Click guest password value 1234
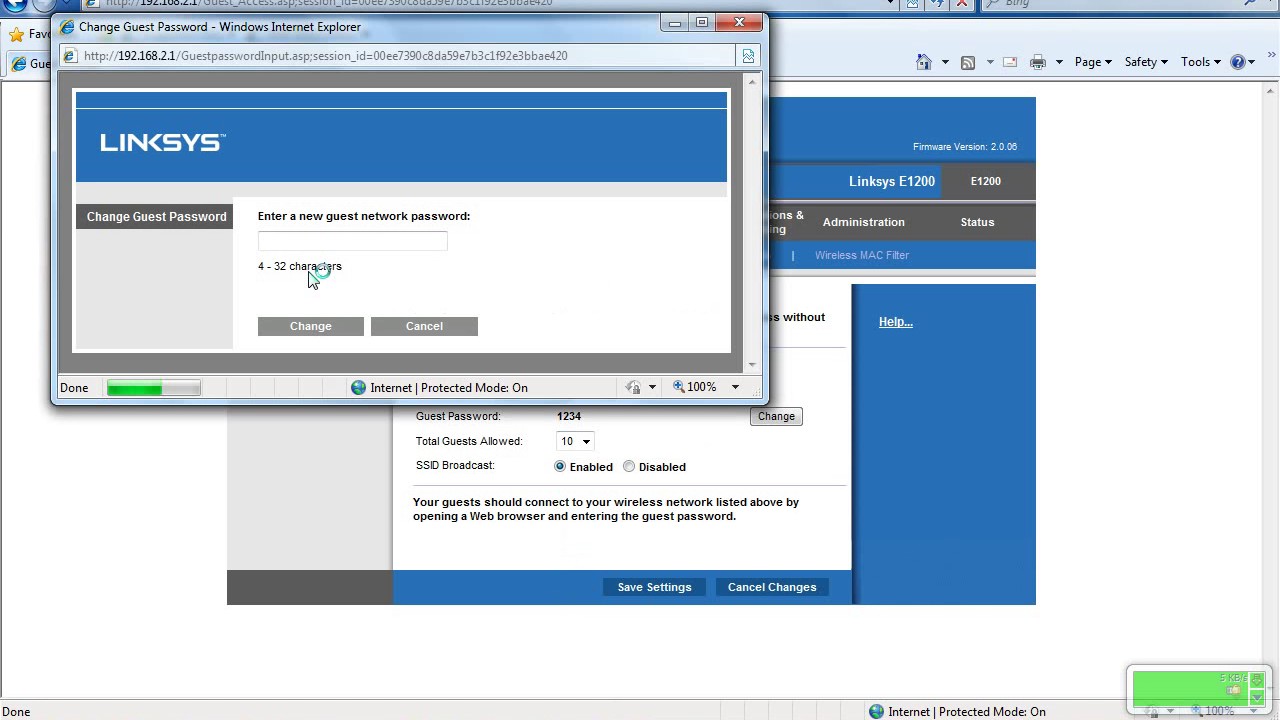The width and height of the screenshot is (1280, 720). coord(569,416)
